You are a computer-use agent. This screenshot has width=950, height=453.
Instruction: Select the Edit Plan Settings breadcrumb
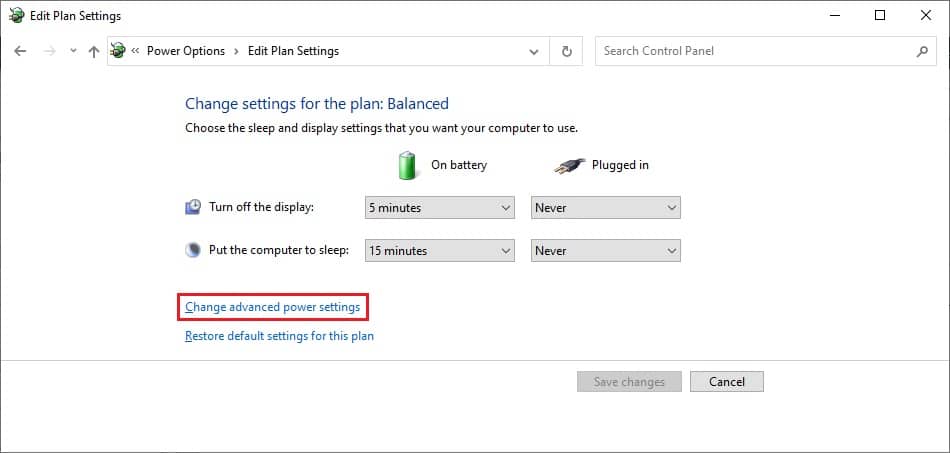pyautogui.click(x=293, y=51)
